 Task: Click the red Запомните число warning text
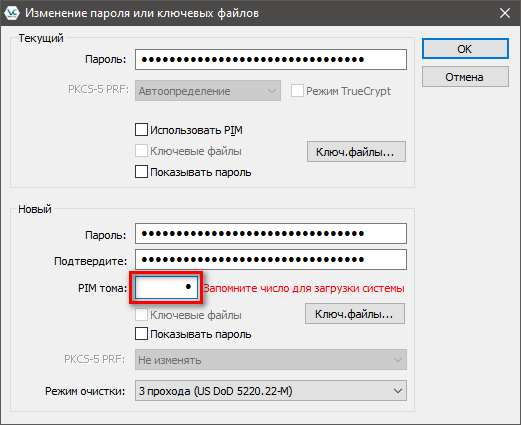pos(304,288)
